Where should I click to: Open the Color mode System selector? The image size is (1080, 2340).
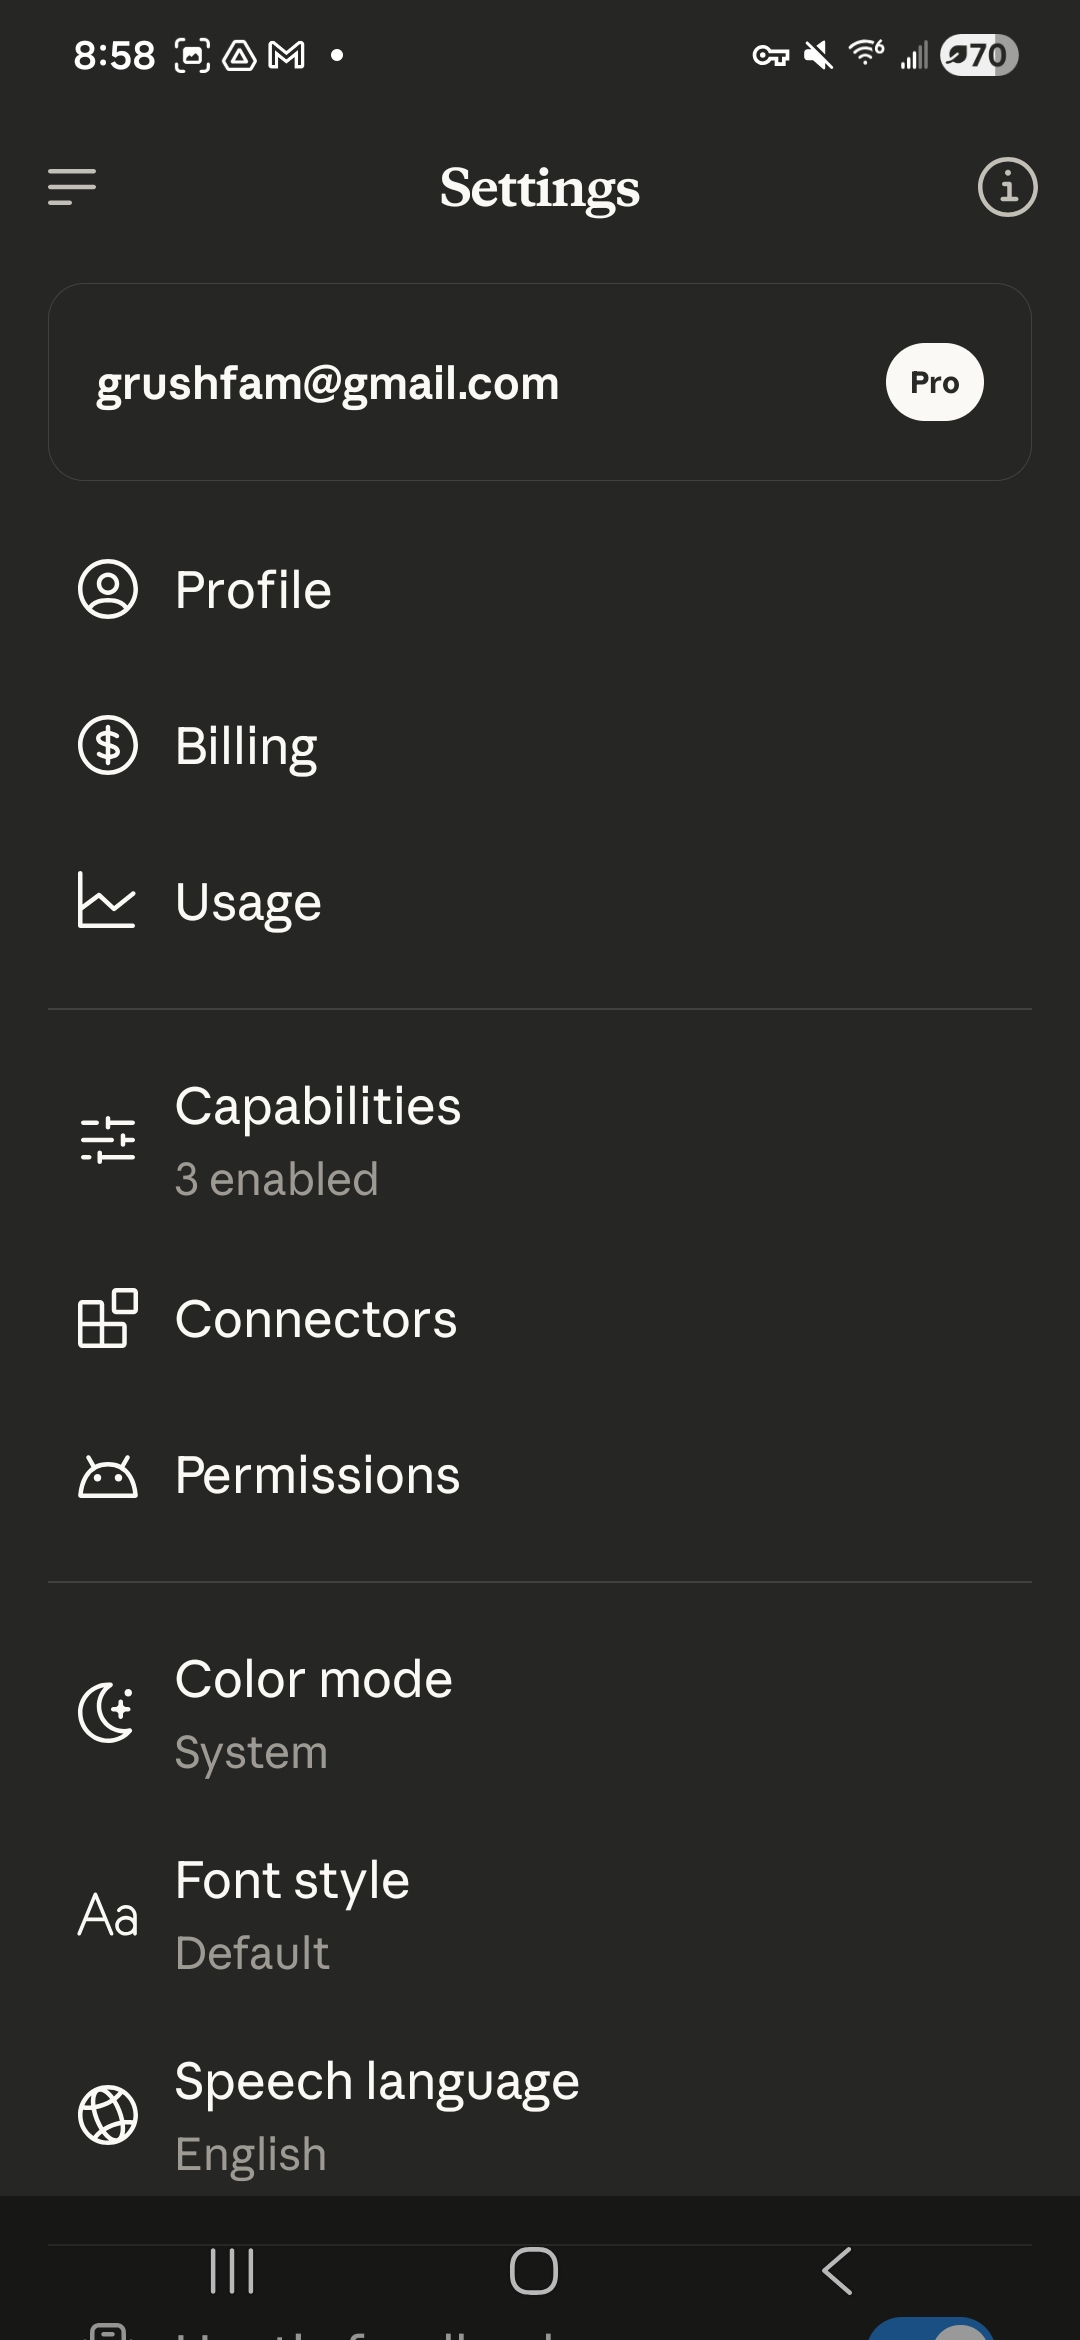[x=314, y=1714]
